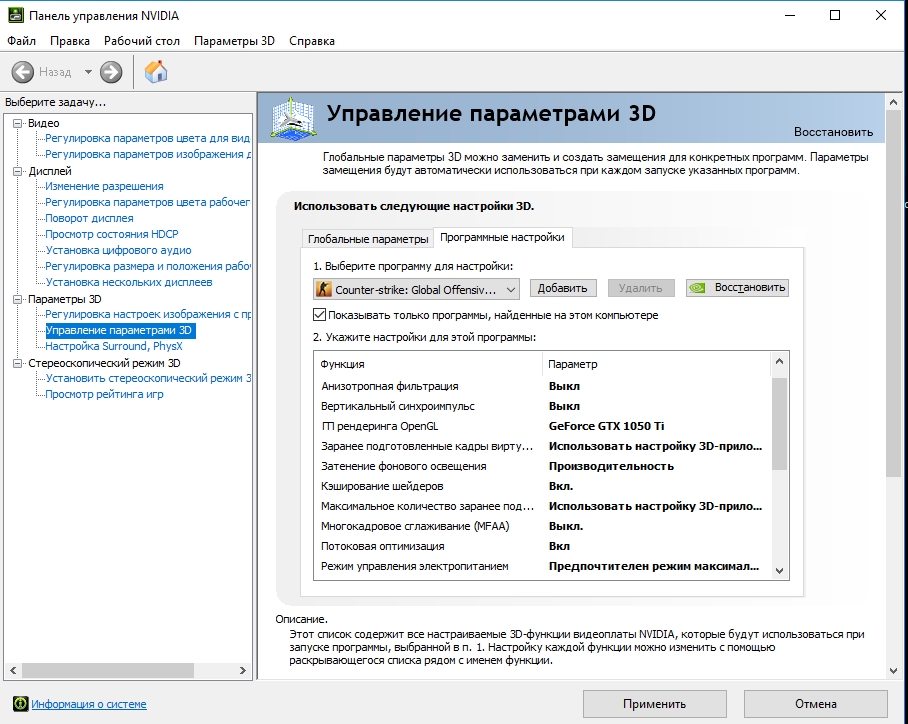
Task: Click main panel scroll-up arrow
Action: click(893, 103)
